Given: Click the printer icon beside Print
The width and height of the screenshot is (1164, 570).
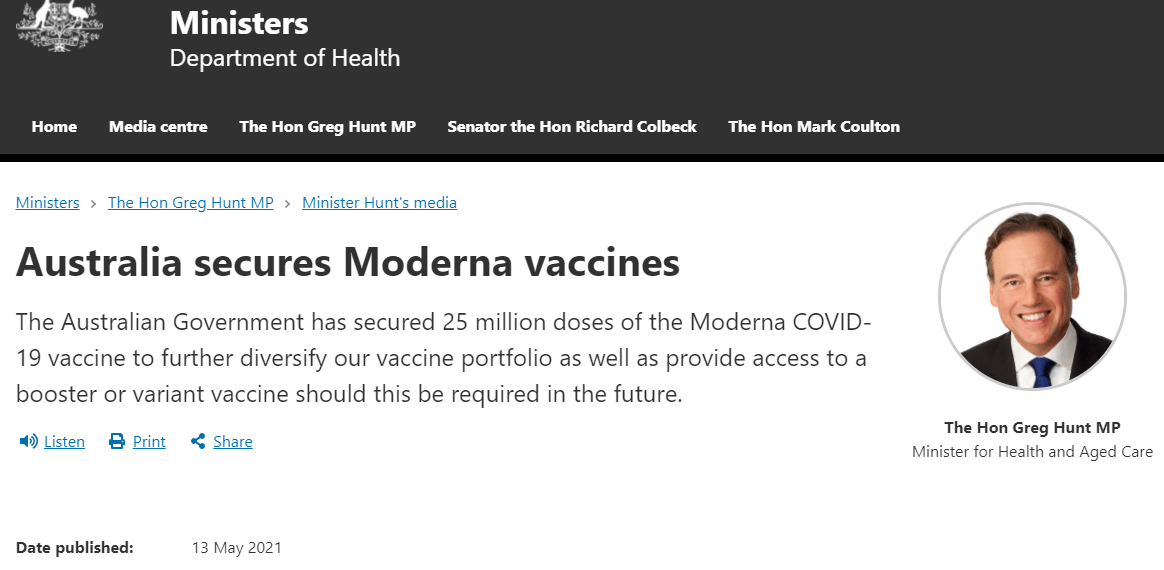Looking at the screenshot, I should (117, 442).
